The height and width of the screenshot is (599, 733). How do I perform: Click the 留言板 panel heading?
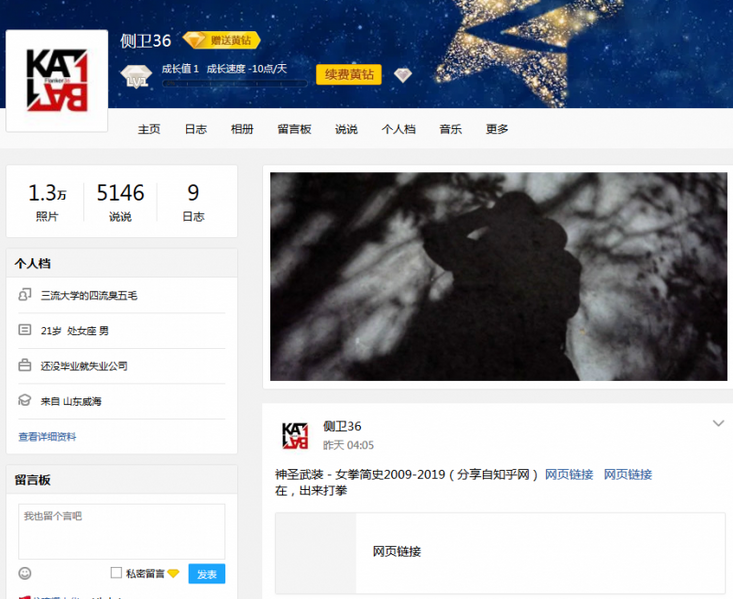tap(33, 480)
